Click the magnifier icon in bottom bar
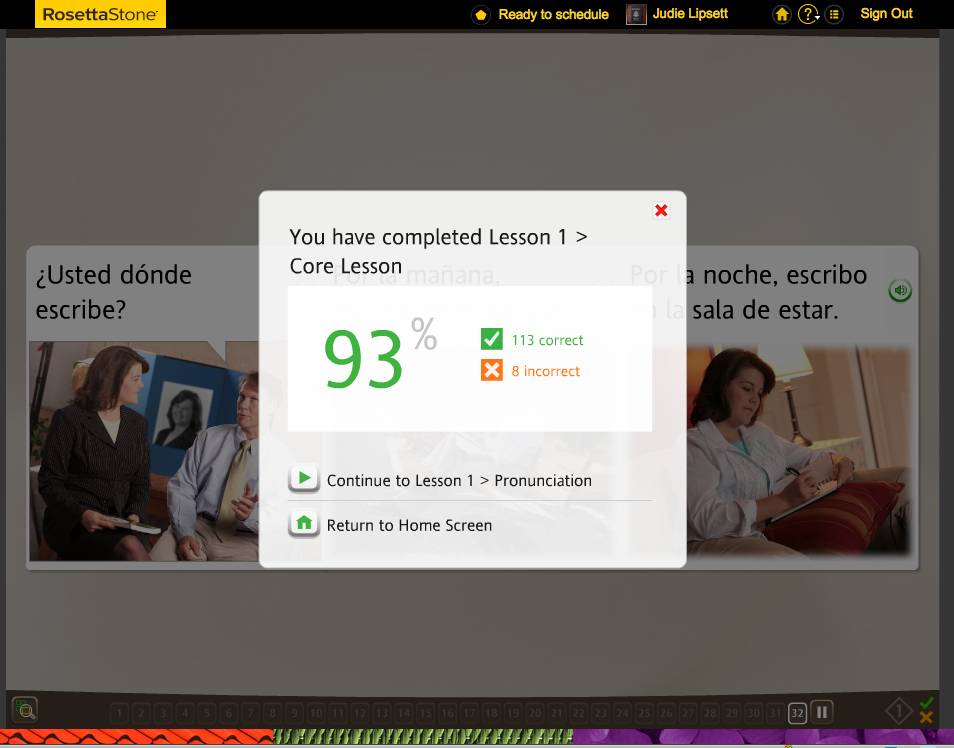The width and height of the screenshot is (954, 748). [x=25, y=710]
